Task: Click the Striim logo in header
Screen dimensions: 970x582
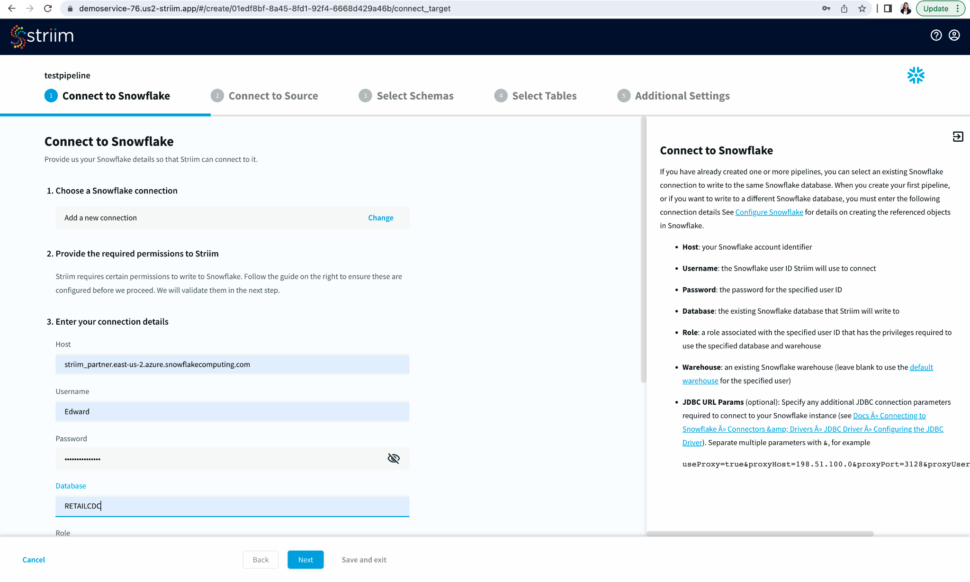Action: (x=42, y=37)
